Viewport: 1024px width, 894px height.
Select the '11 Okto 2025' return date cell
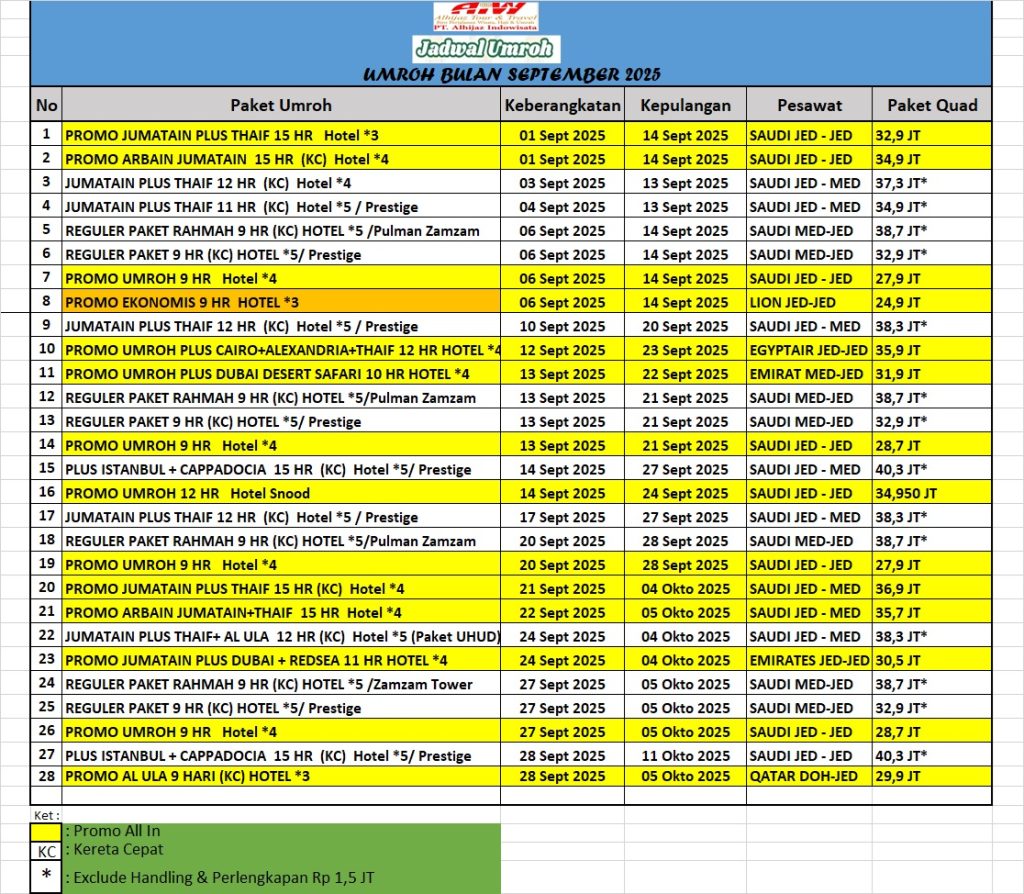(685, 756)
